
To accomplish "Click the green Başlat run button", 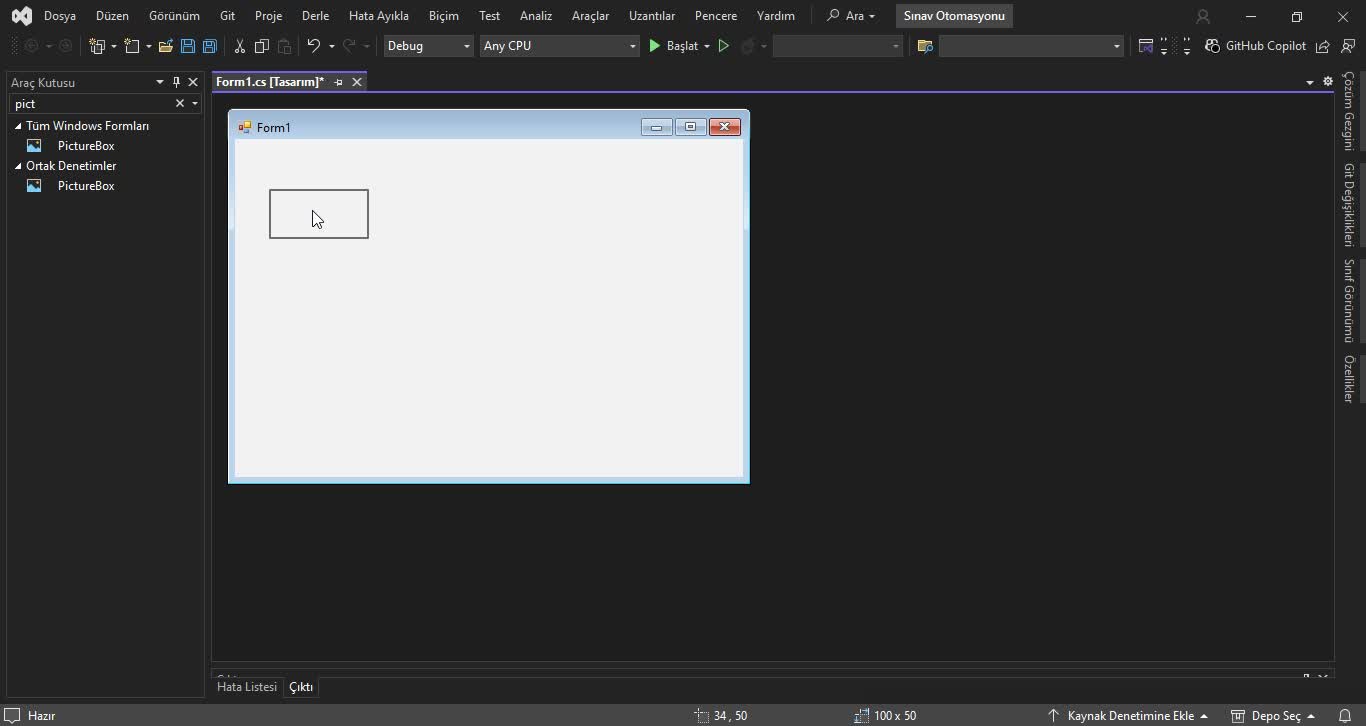I will (x=674, y=46).
